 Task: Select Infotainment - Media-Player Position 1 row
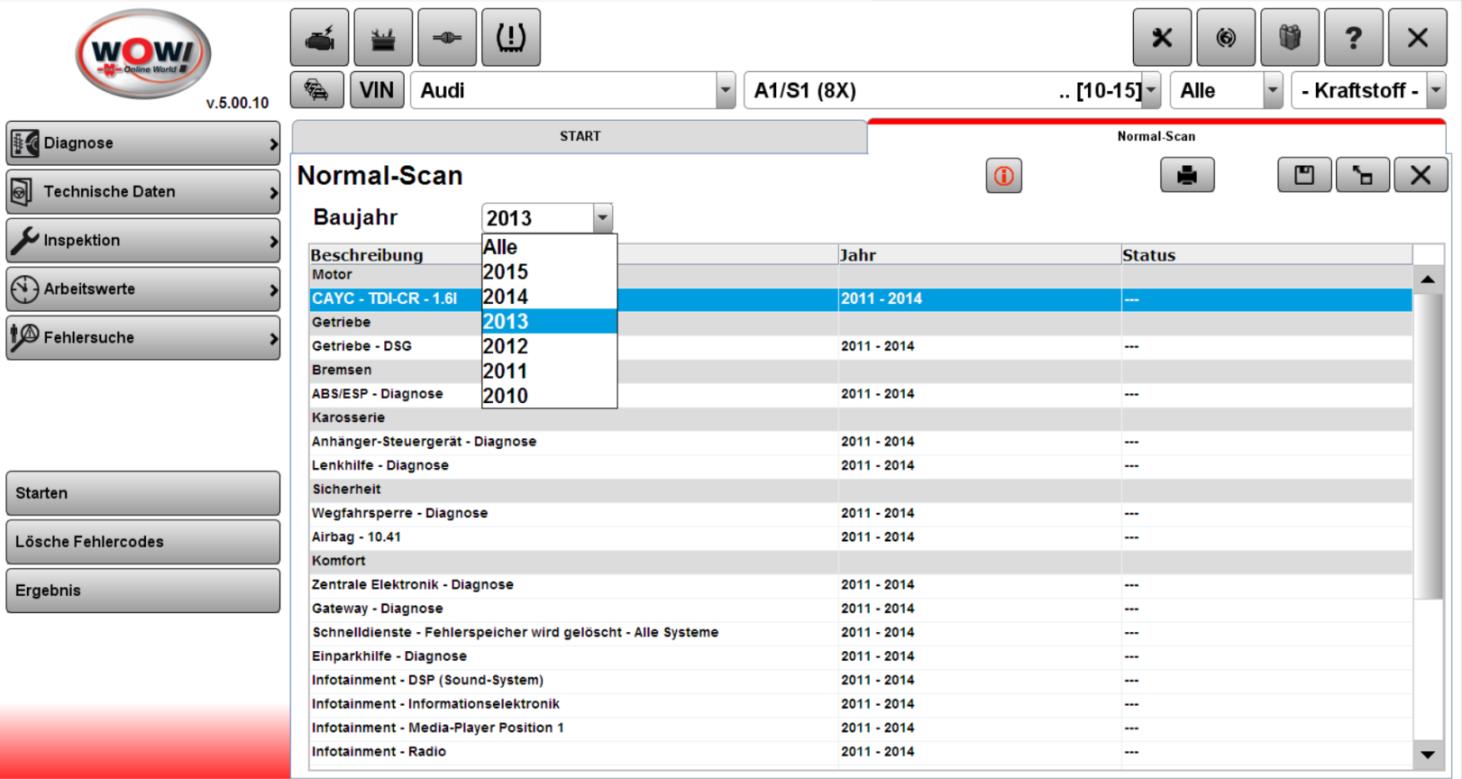(860, 727)
